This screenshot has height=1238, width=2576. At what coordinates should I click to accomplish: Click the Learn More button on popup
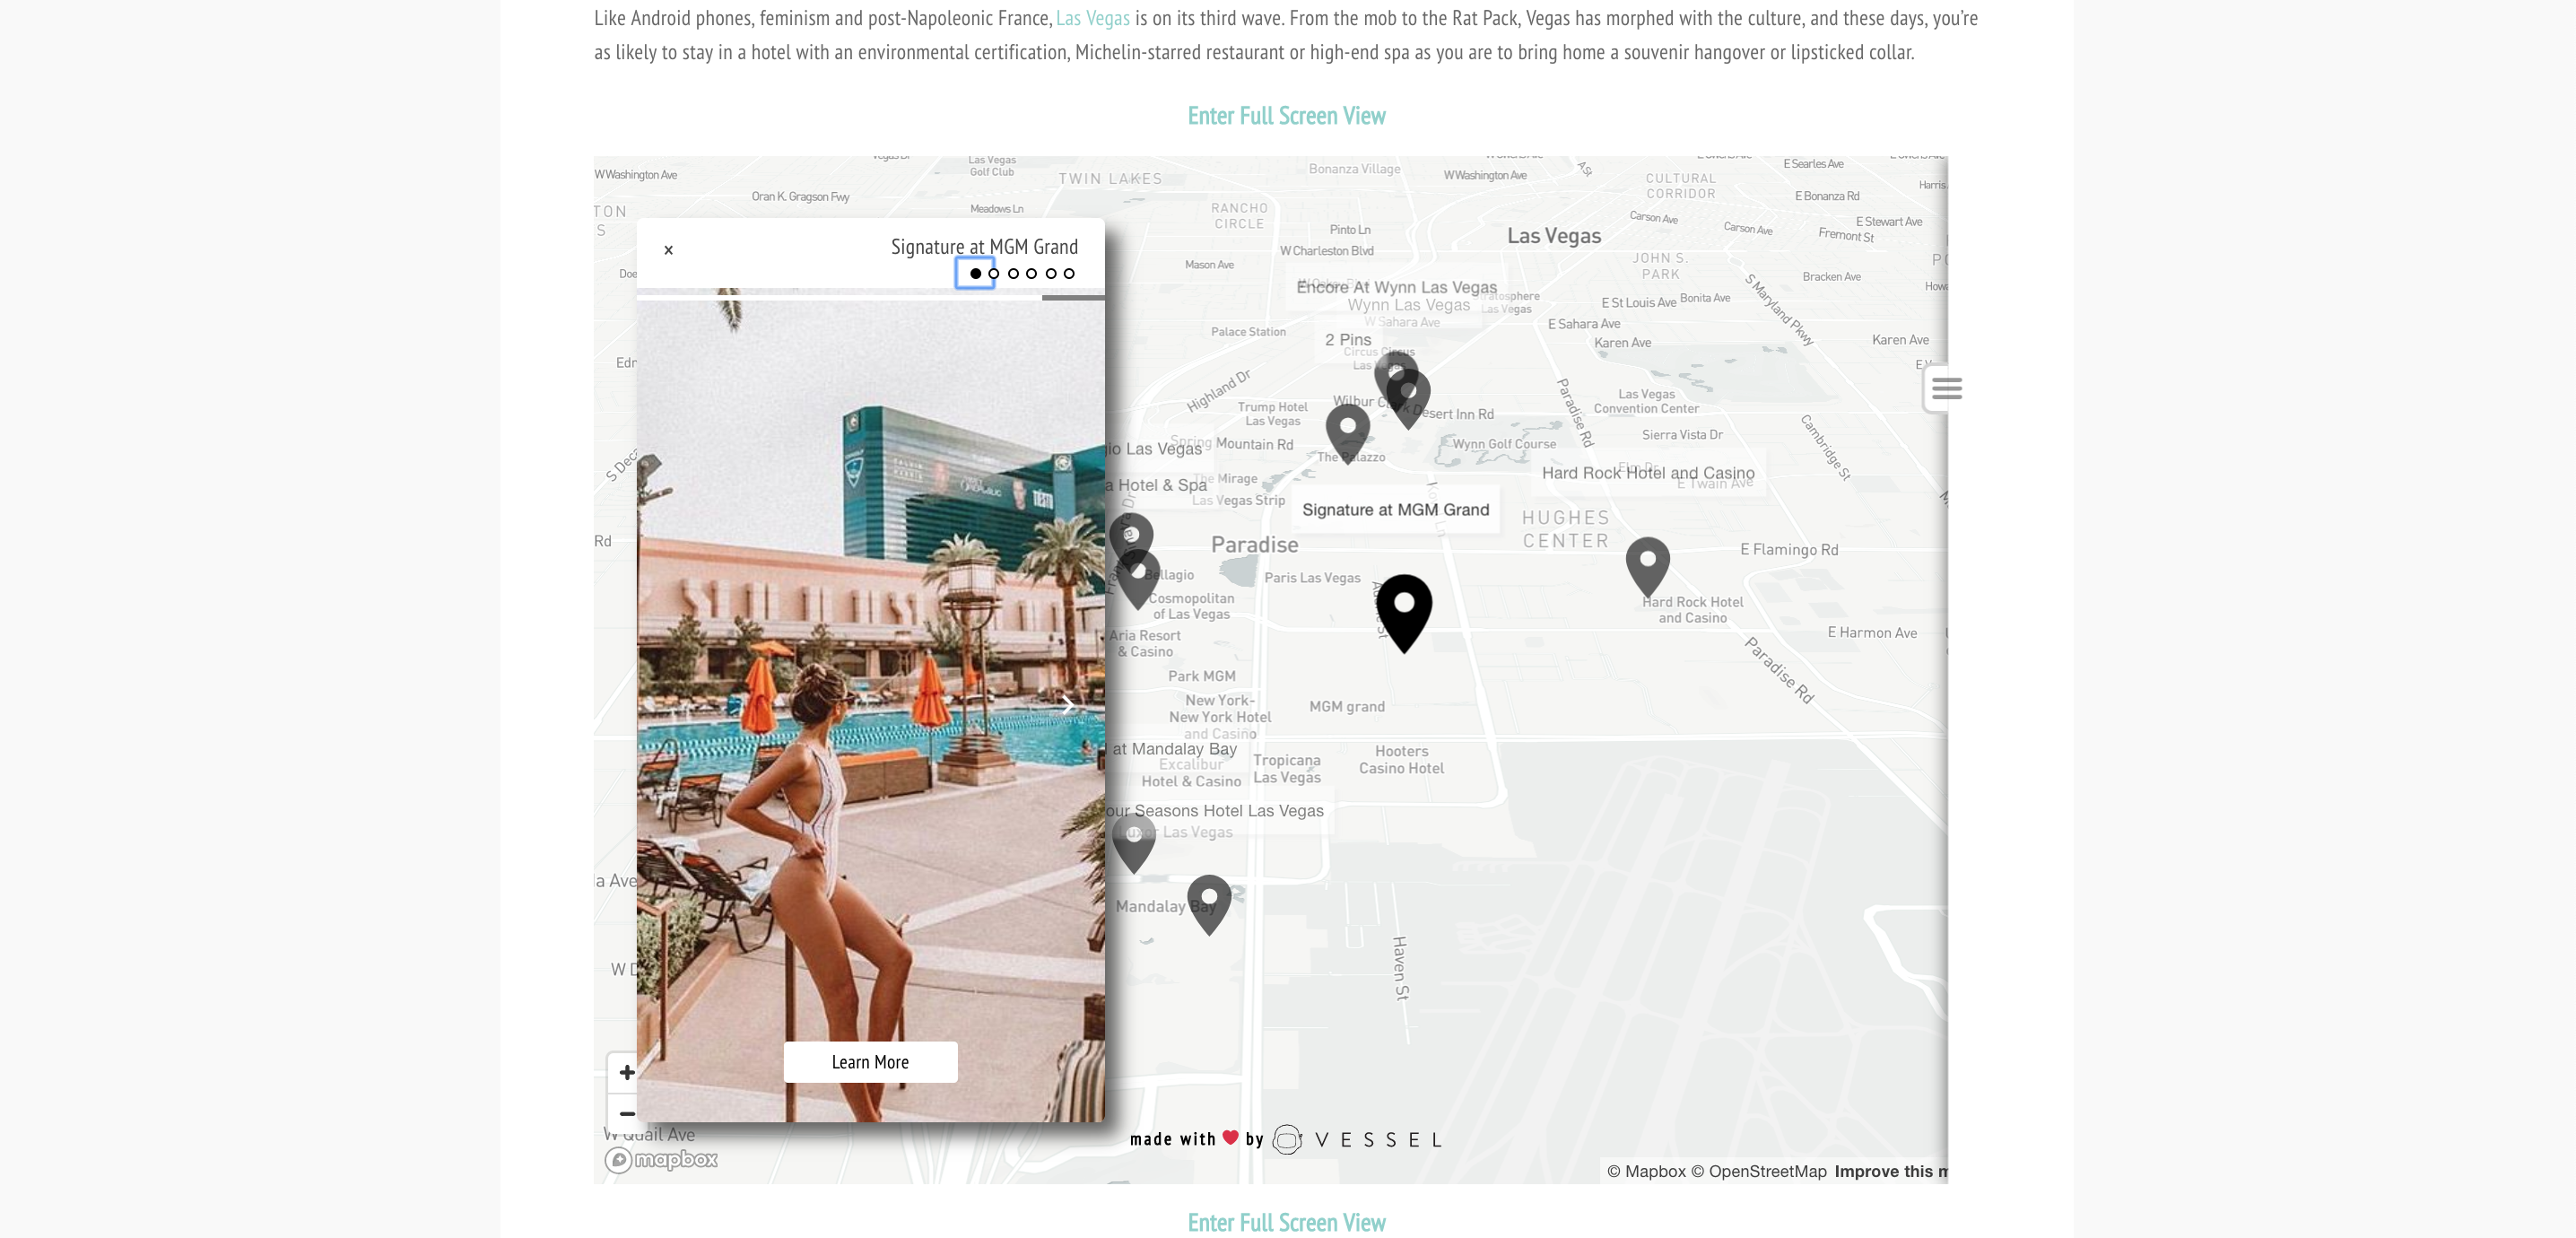tap(869, 1060)
